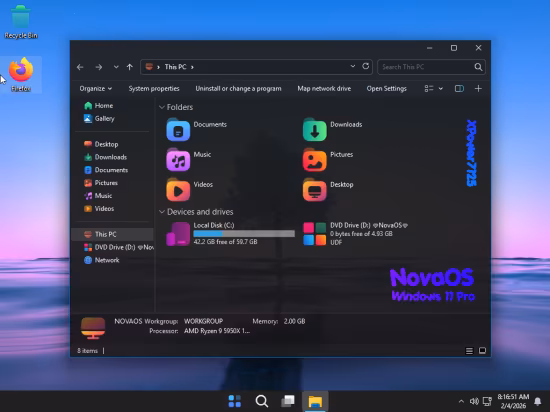Click the "8 items" status text
This screenshot has width=550, height=412.
[87, 351]
